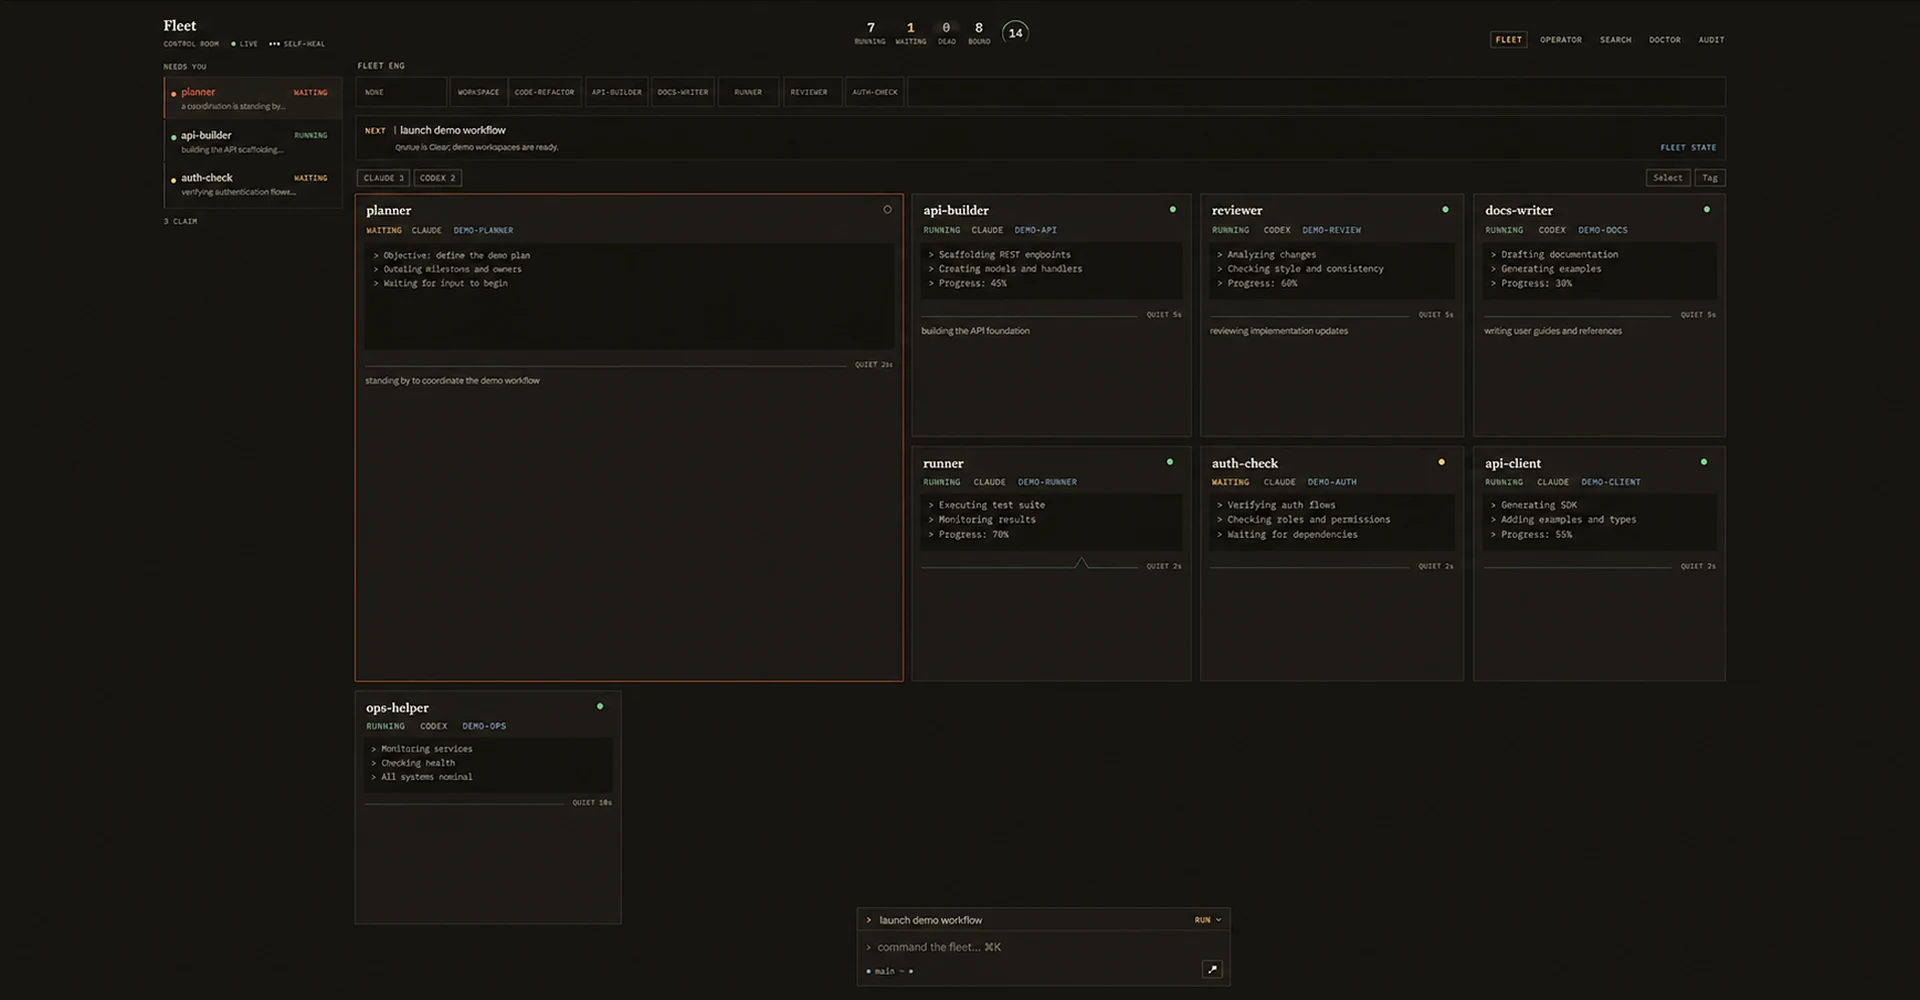Click the blue main branch dot
The width and height of the screenshot is (1920, 1000).
pos(868,971)
